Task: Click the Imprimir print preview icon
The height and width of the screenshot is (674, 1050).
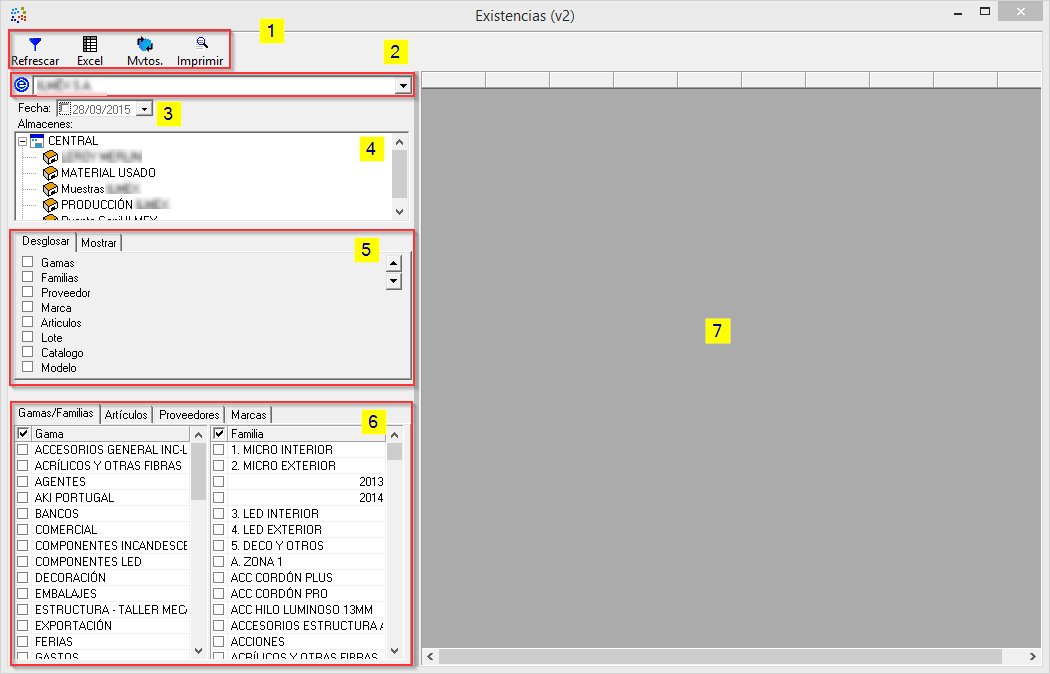Action: coord(201,44)
